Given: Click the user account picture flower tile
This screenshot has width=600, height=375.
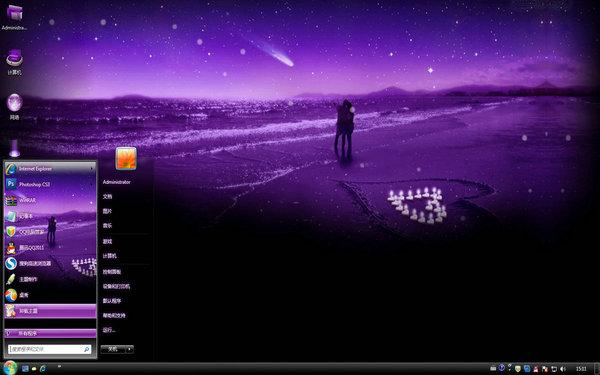Looking at the screenshot, I should click(126, 158).
